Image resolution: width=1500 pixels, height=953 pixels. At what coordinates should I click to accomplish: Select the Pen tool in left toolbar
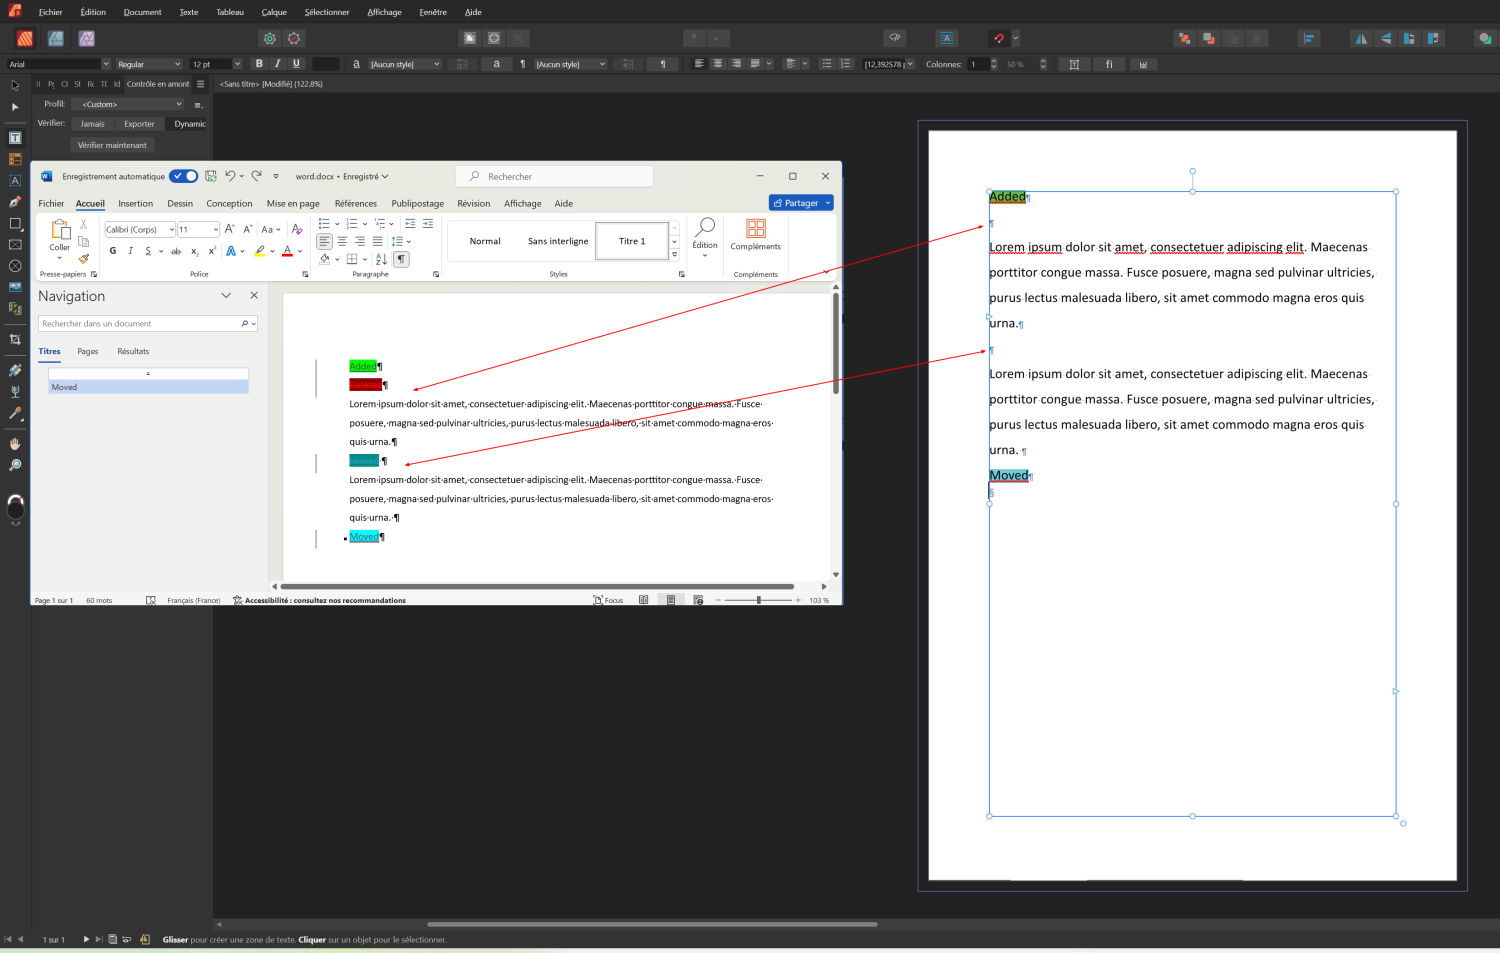15,202
